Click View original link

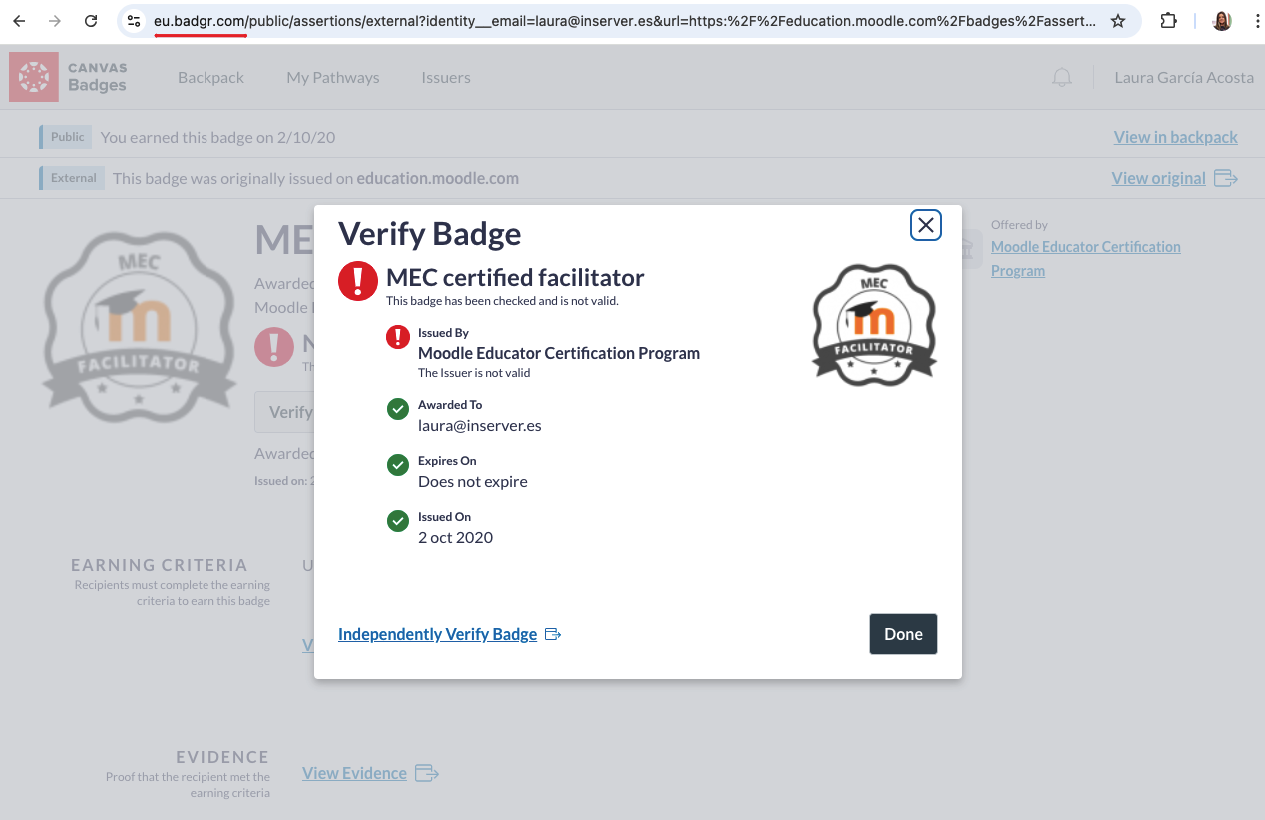(x=1158, y=178)
